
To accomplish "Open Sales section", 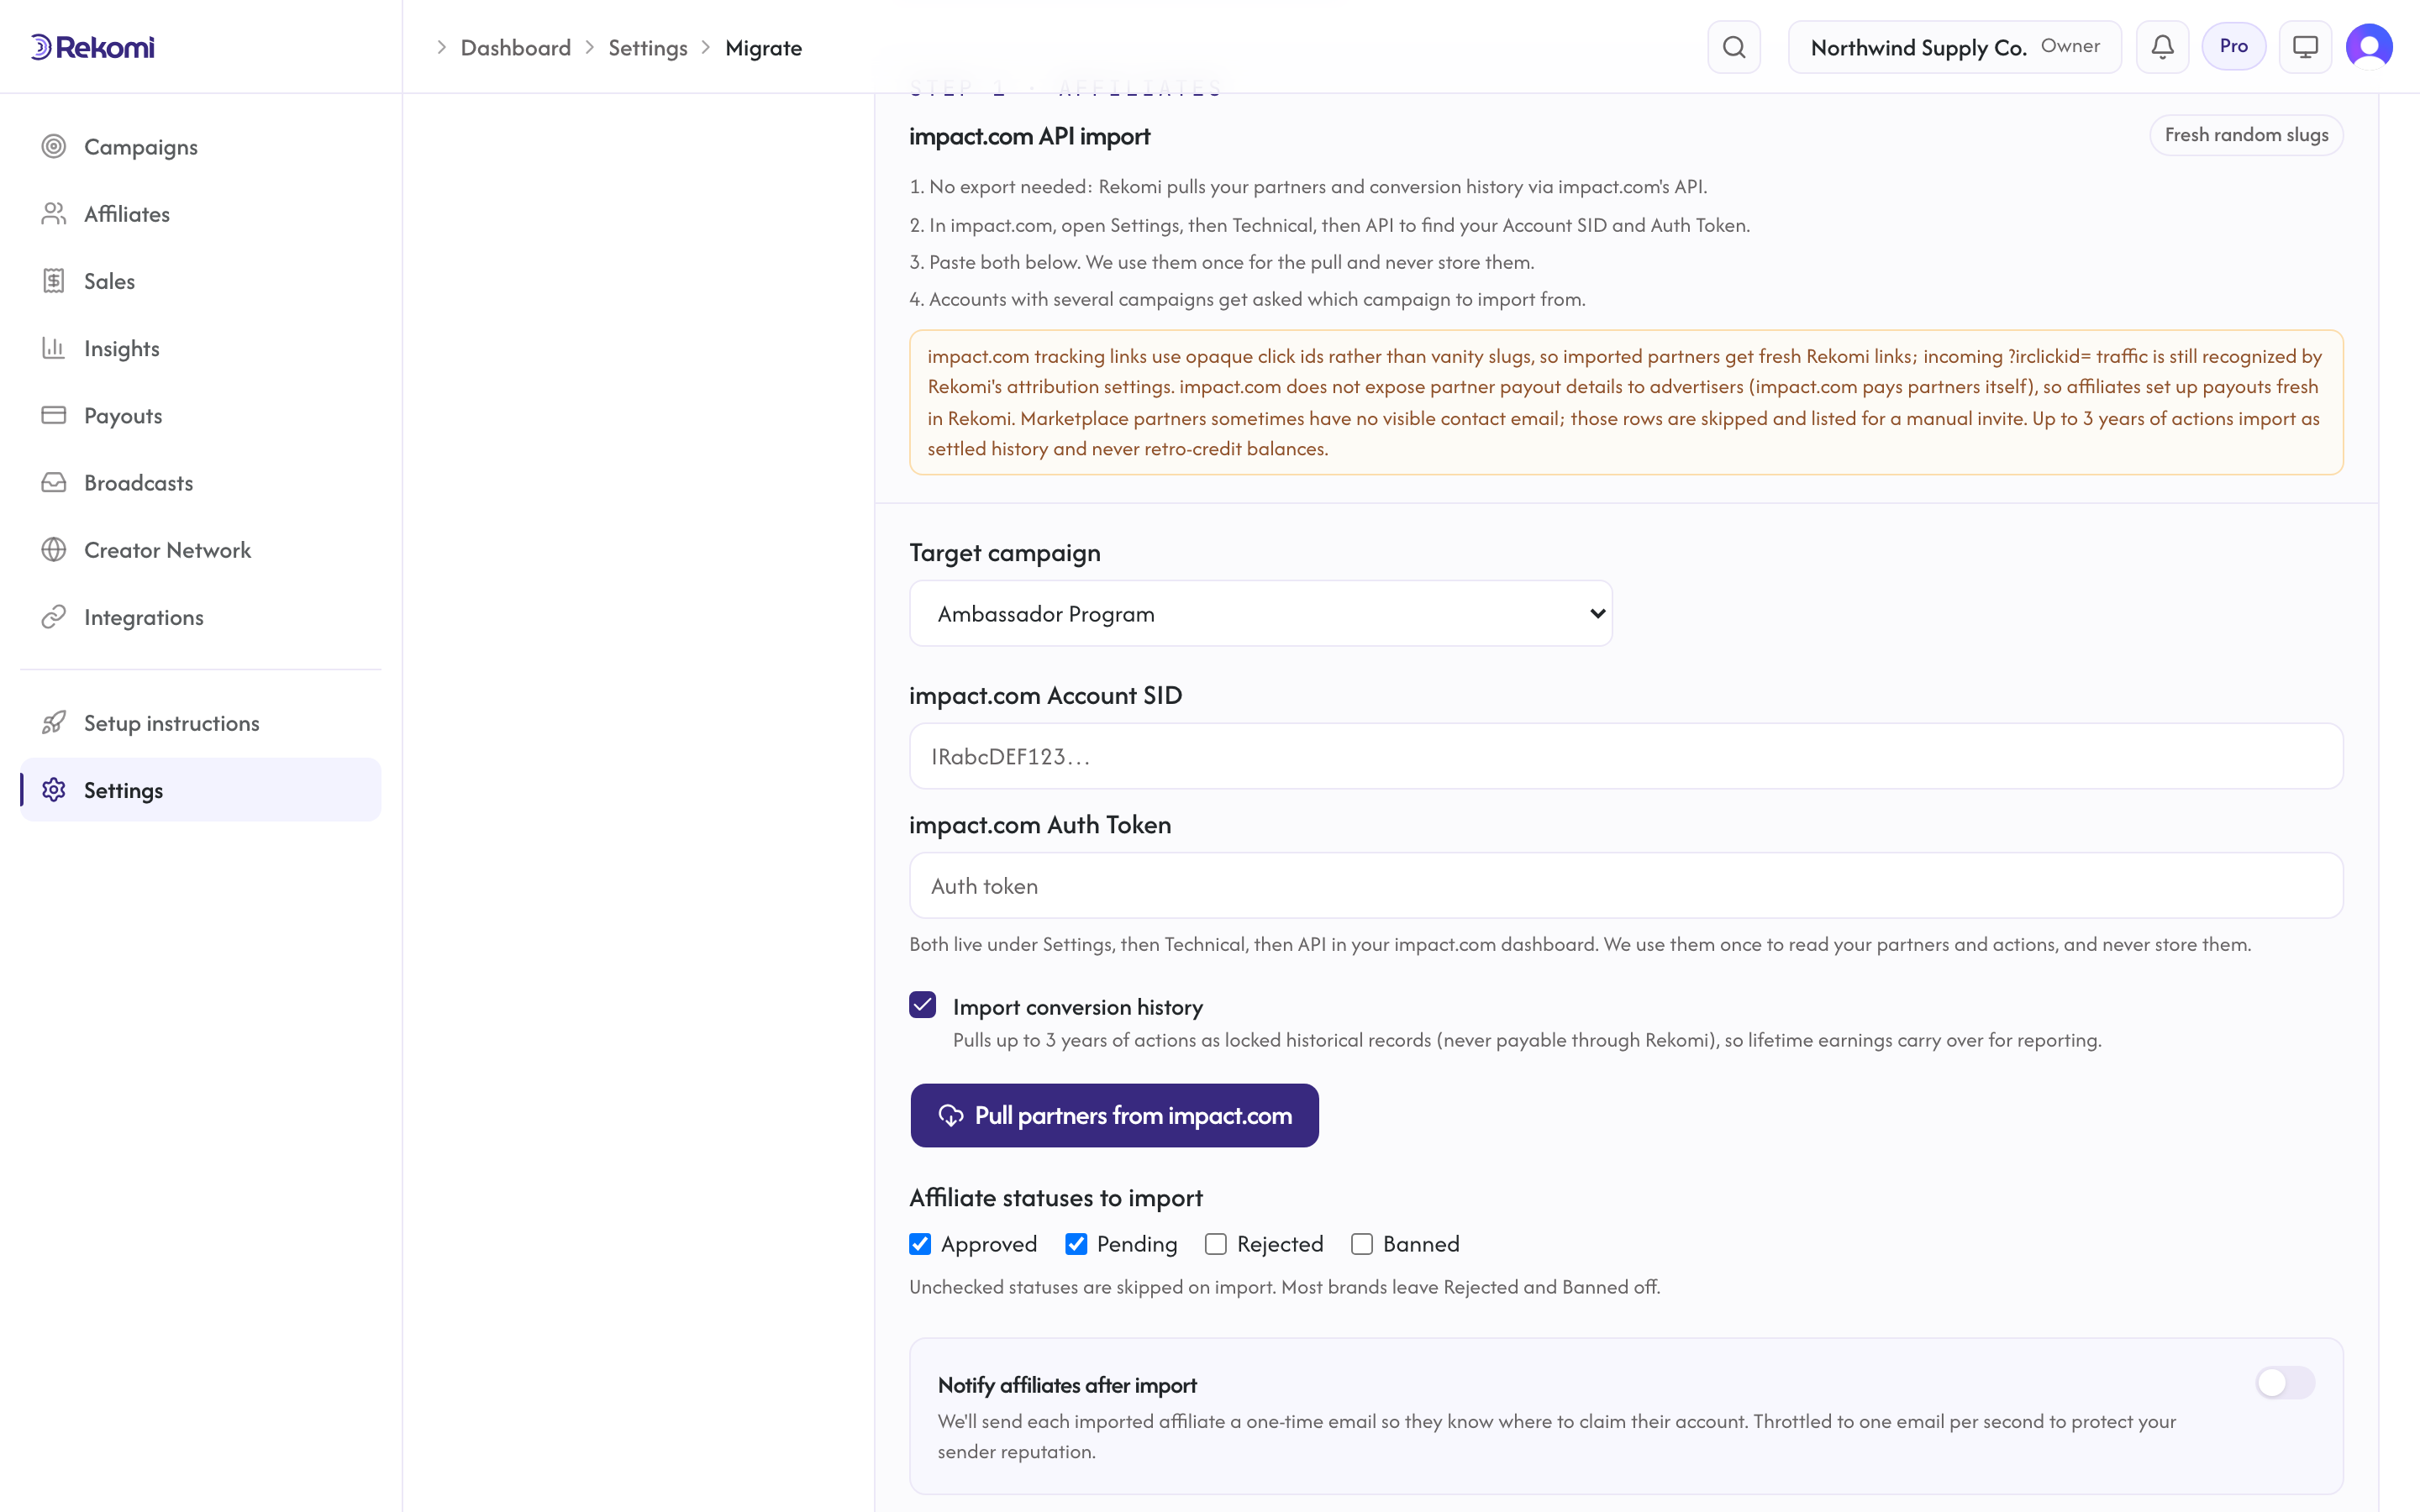I will tap(200, 280).
